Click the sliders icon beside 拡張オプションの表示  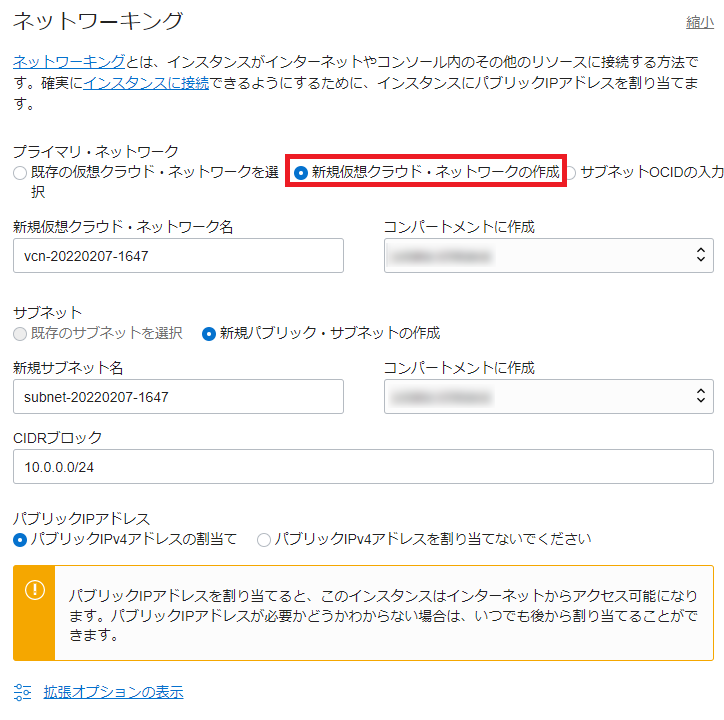tap(24, 692)
